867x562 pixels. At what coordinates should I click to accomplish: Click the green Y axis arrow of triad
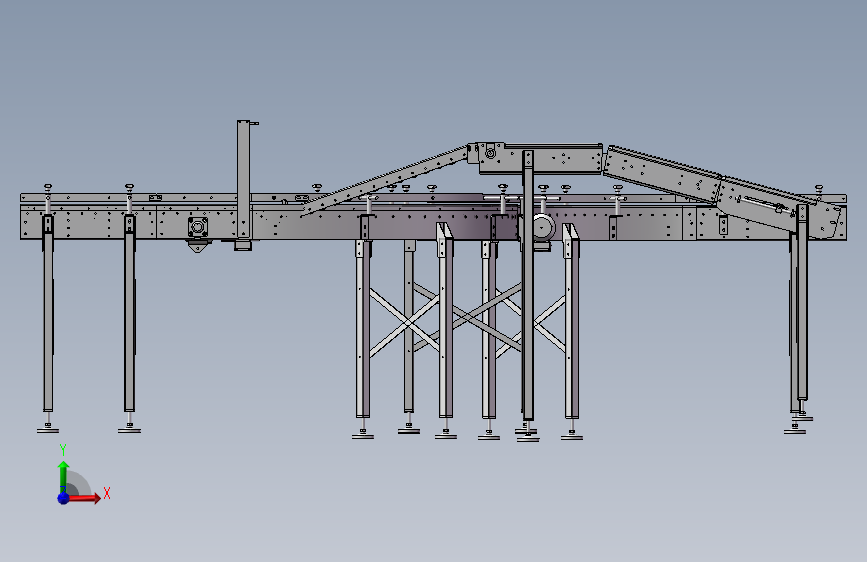(x=64, y=476)
